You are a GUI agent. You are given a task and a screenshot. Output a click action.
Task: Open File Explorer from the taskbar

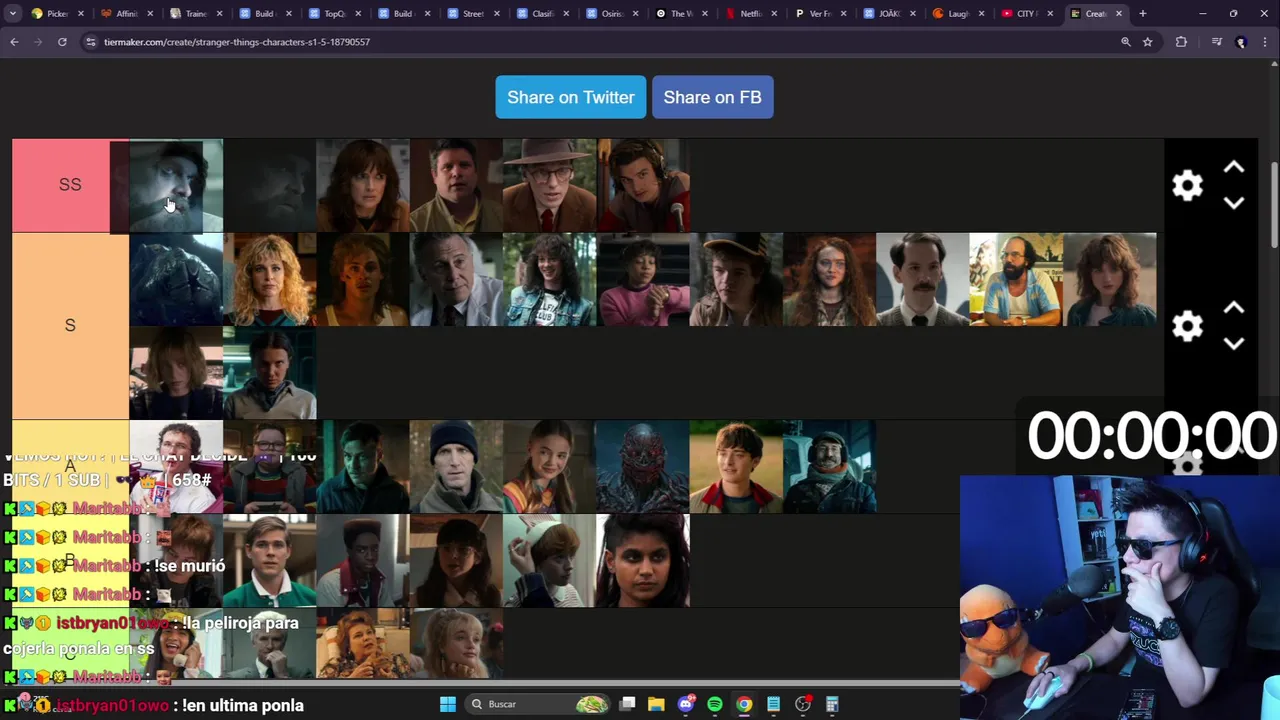click(656, 704)
